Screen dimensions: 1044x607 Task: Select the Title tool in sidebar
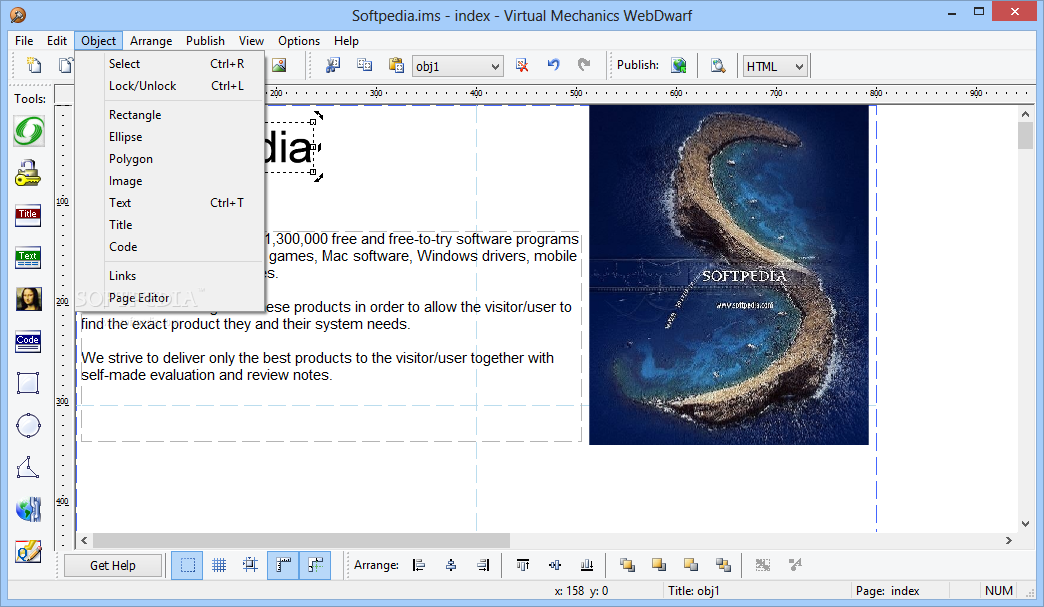coord(28,216)
